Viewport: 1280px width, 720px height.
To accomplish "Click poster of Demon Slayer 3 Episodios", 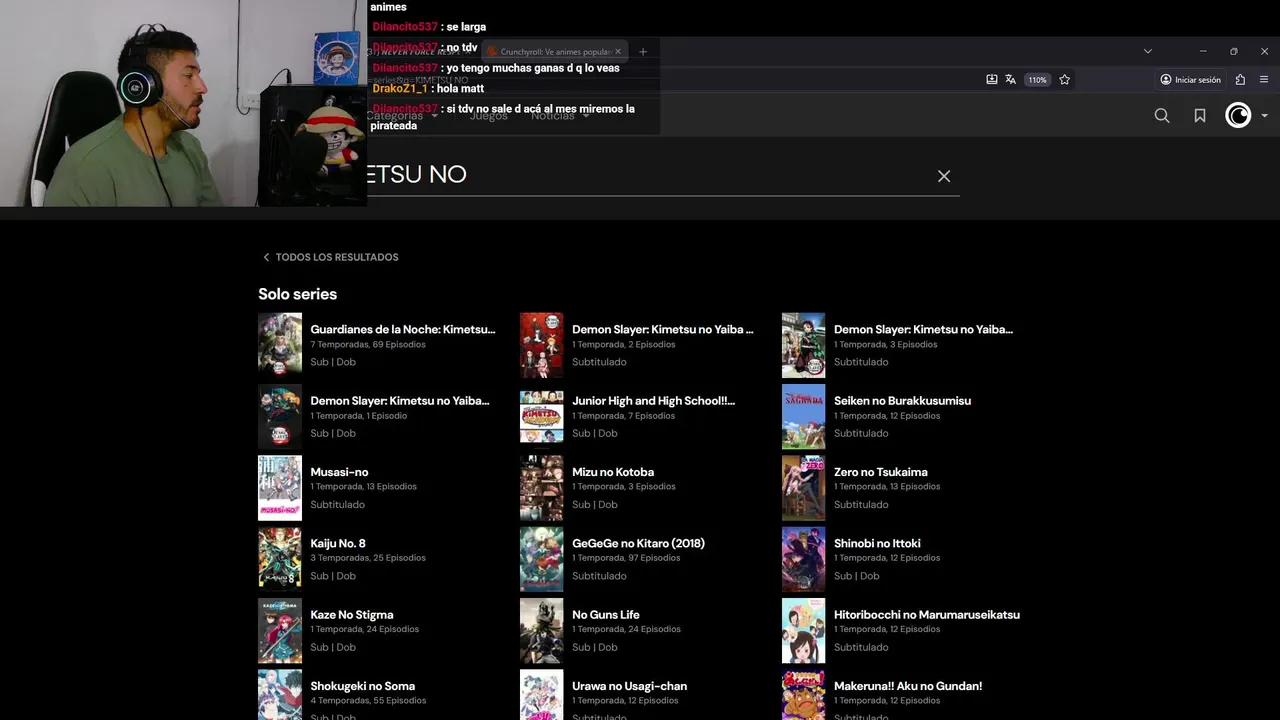I will point(804,345).
